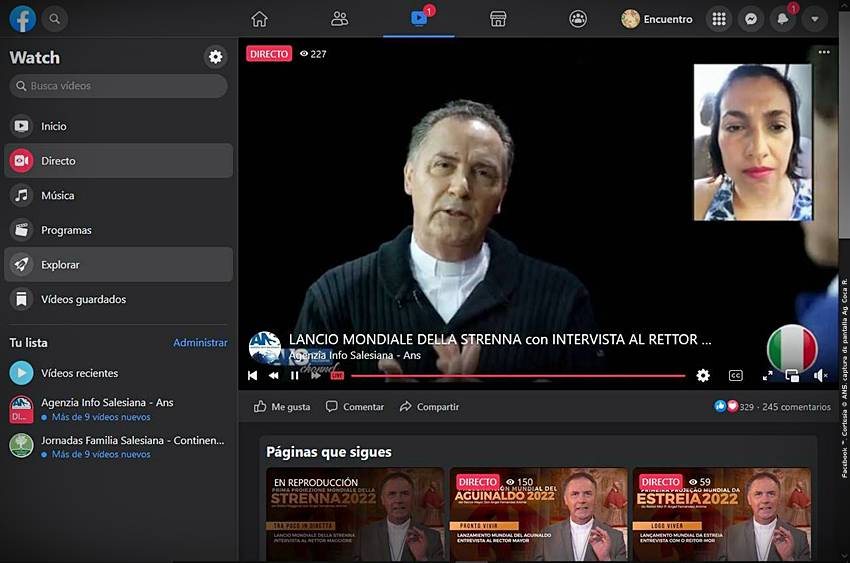Select Programas in Watch sidebar
This screenshot has width=850, height=563.
coord(118,230)
